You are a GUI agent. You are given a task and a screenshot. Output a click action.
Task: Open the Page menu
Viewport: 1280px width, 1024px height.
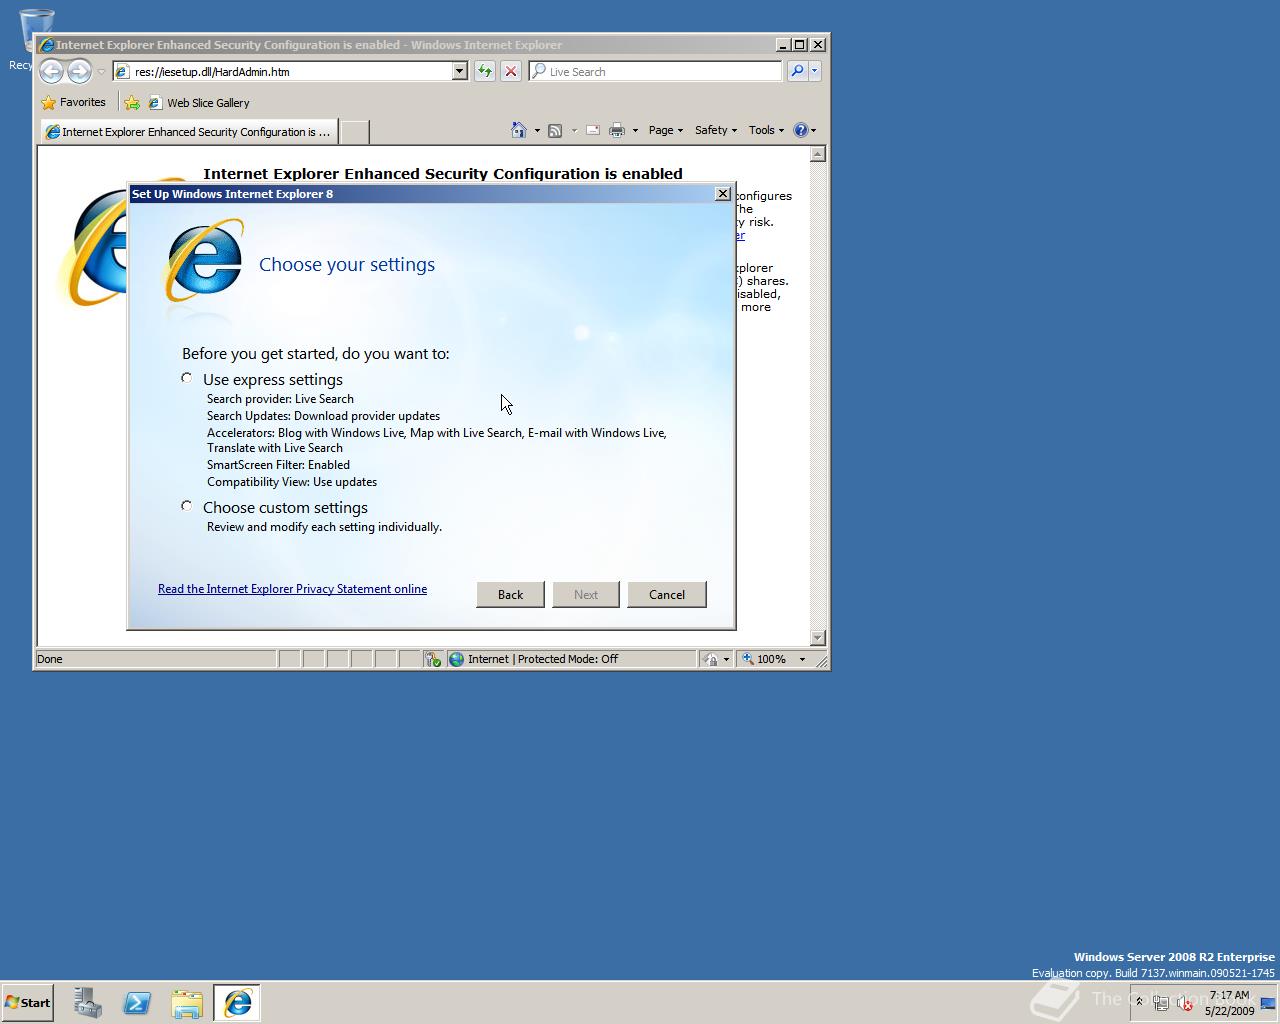[x=665, y=130]
